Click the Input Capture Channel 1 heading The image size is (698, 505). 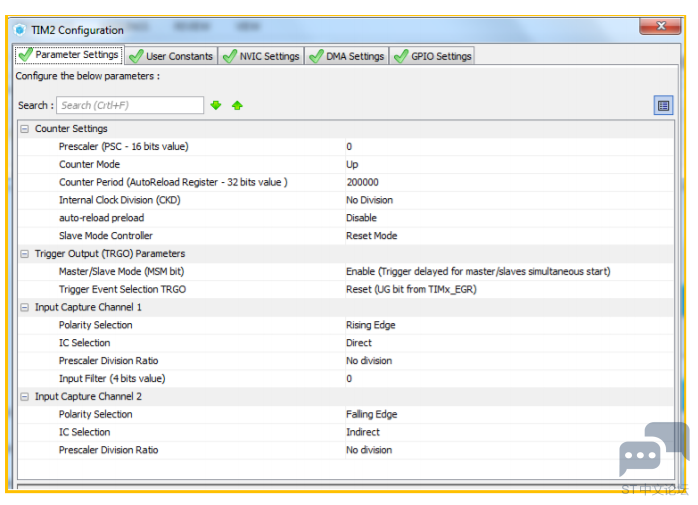point(88,307)
